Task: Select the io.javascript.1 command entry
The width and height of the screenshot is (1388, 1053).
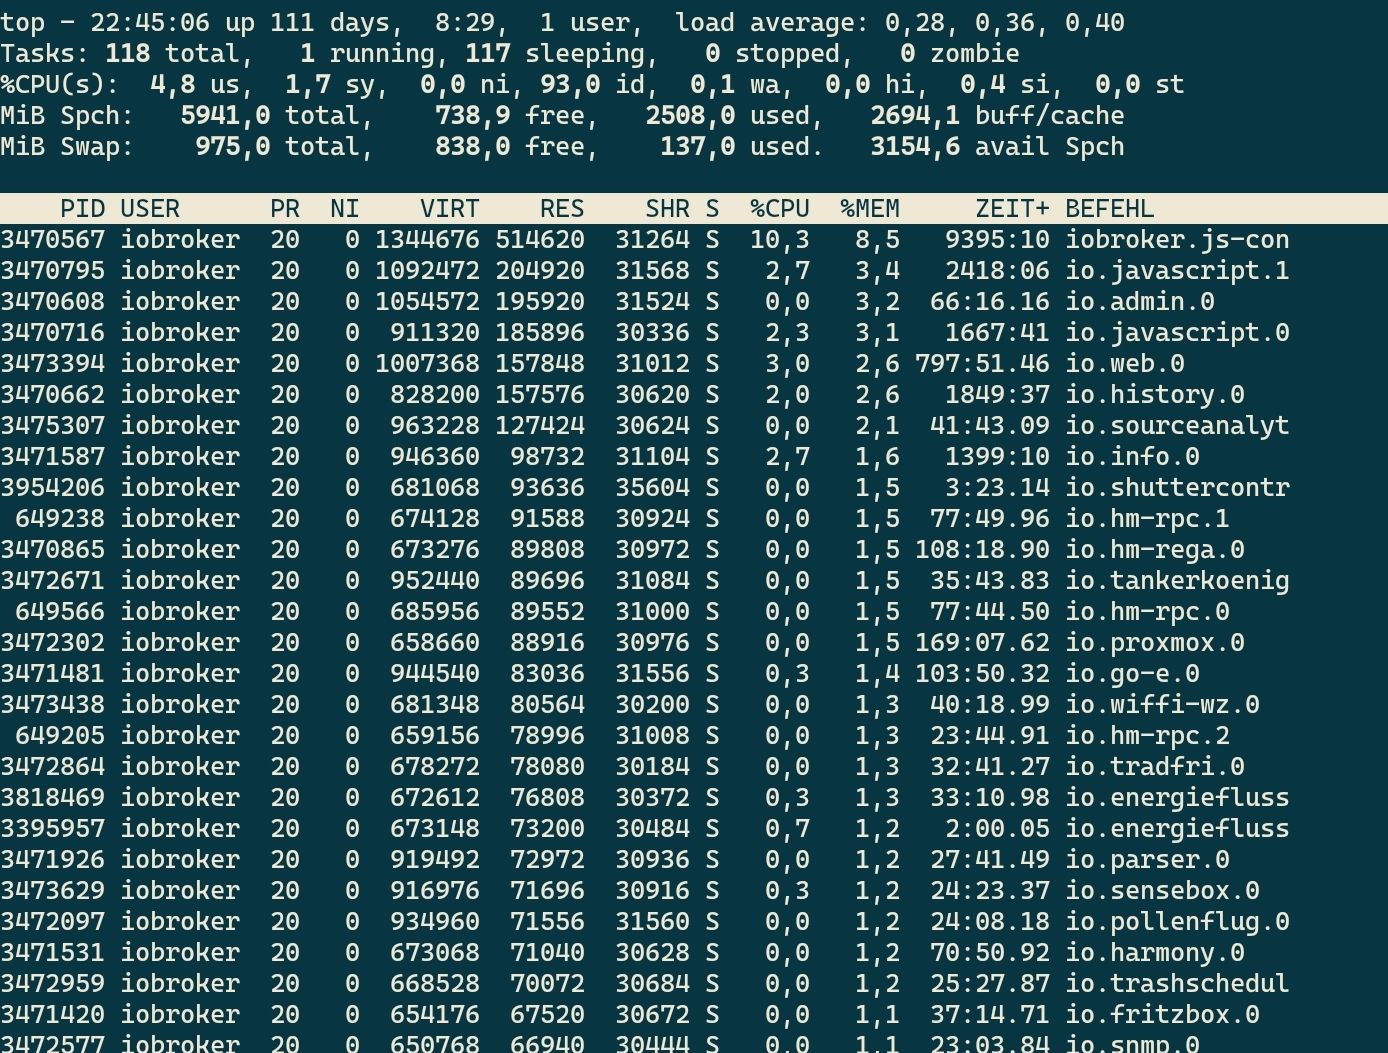Action: [1177, 271]
